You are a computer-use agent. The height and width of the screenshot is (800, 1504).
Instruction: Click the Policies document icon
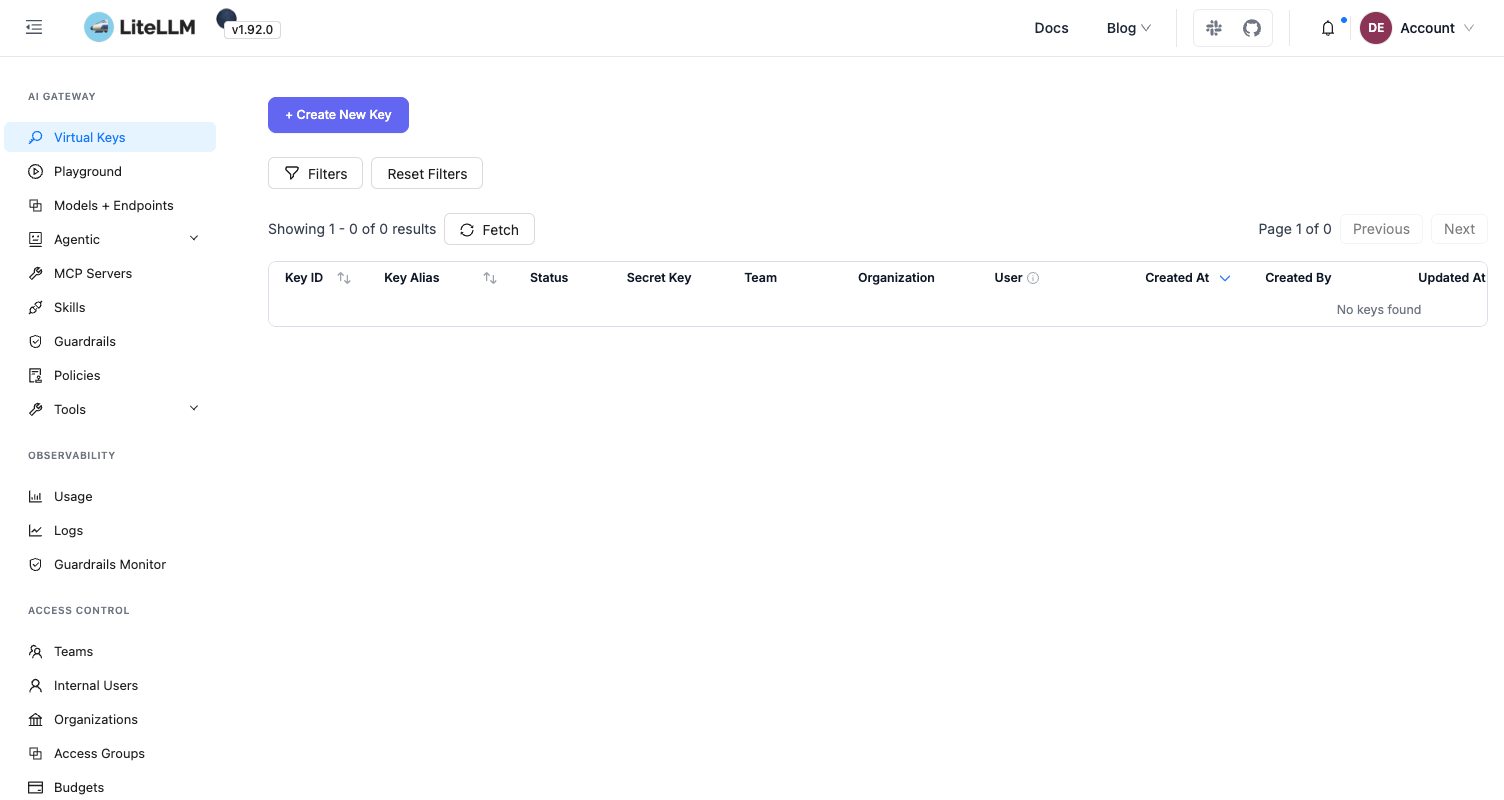tap(36, 376)
